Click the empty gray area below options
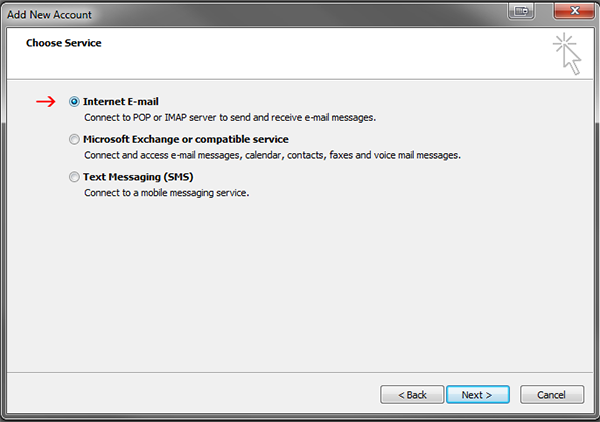Screen dimensions: 600x422 300,283
